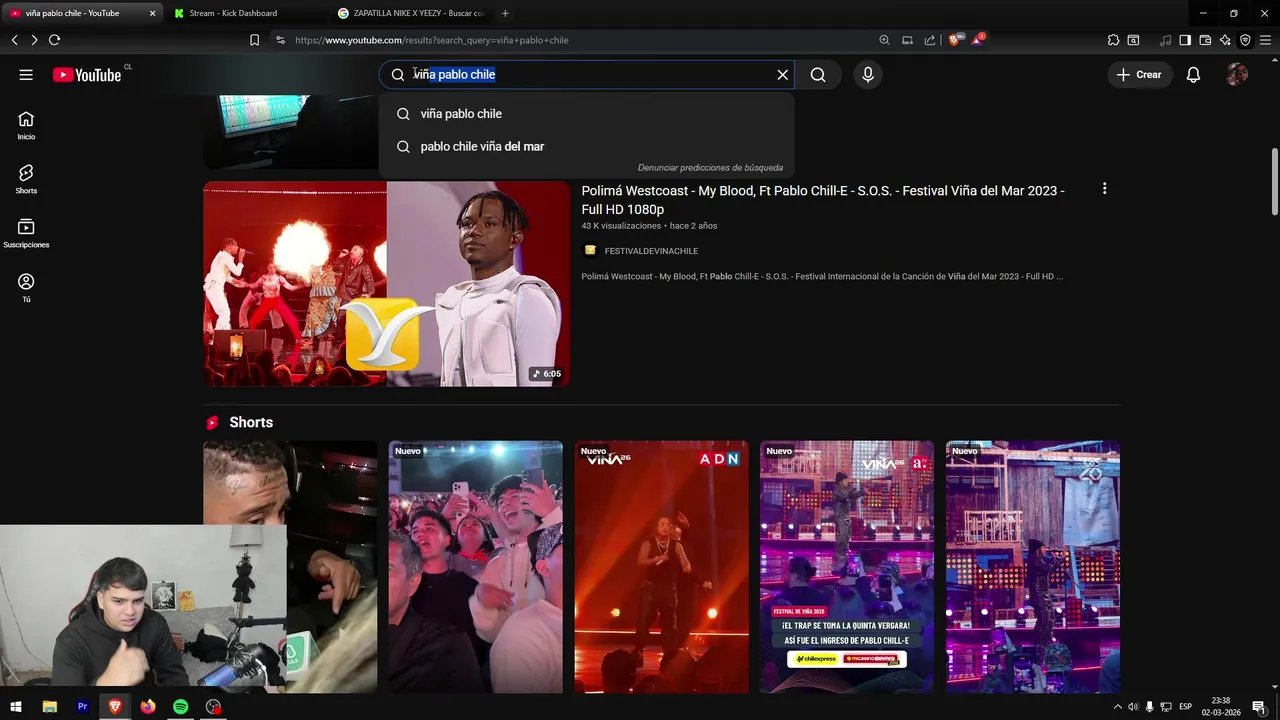Open Brave Rewards triangle icon
The image size is (1280, 720).
point(978,40)
